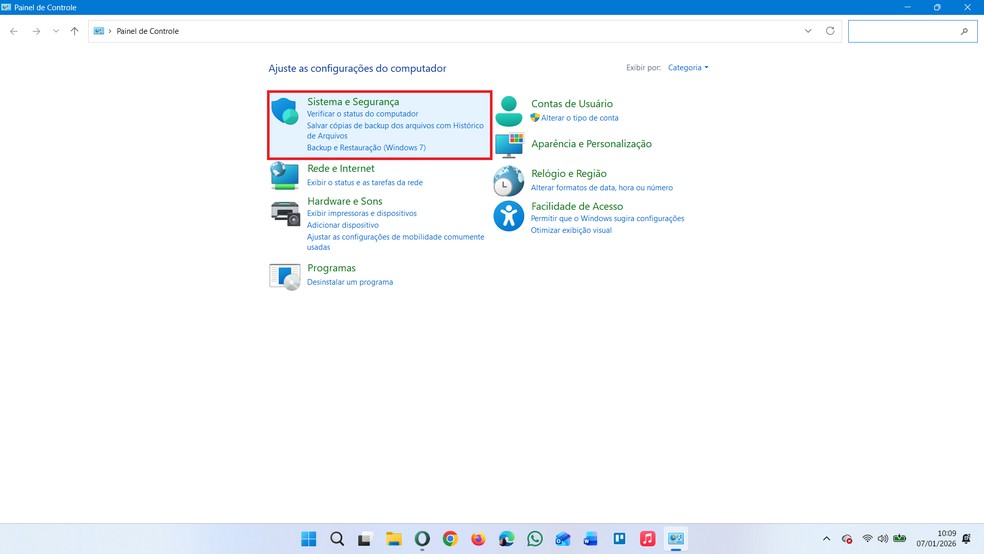Open the Windows Start menu

pos(309,539)
